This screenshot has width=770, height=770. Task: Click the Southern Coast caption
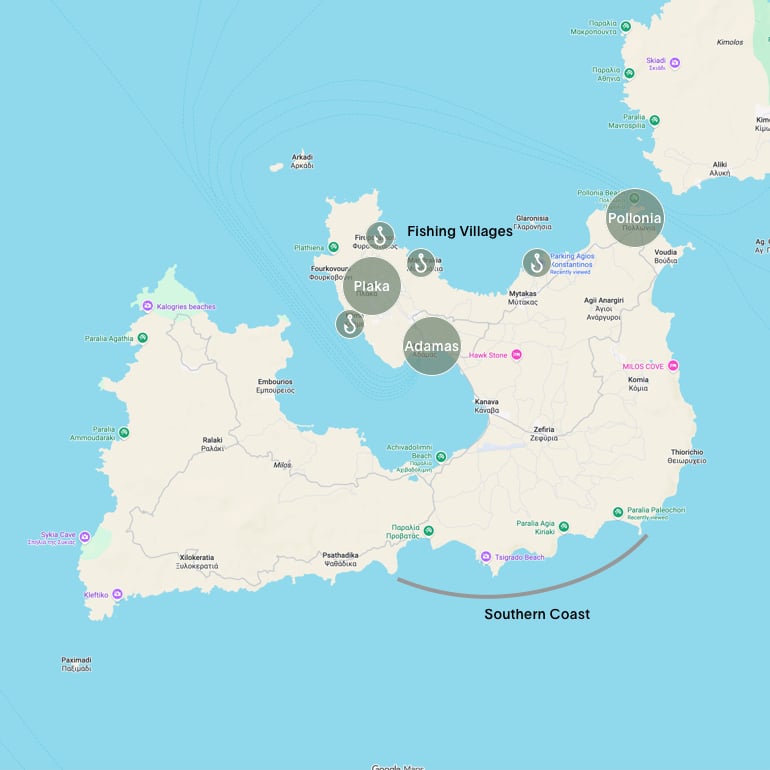pos(537,614)
